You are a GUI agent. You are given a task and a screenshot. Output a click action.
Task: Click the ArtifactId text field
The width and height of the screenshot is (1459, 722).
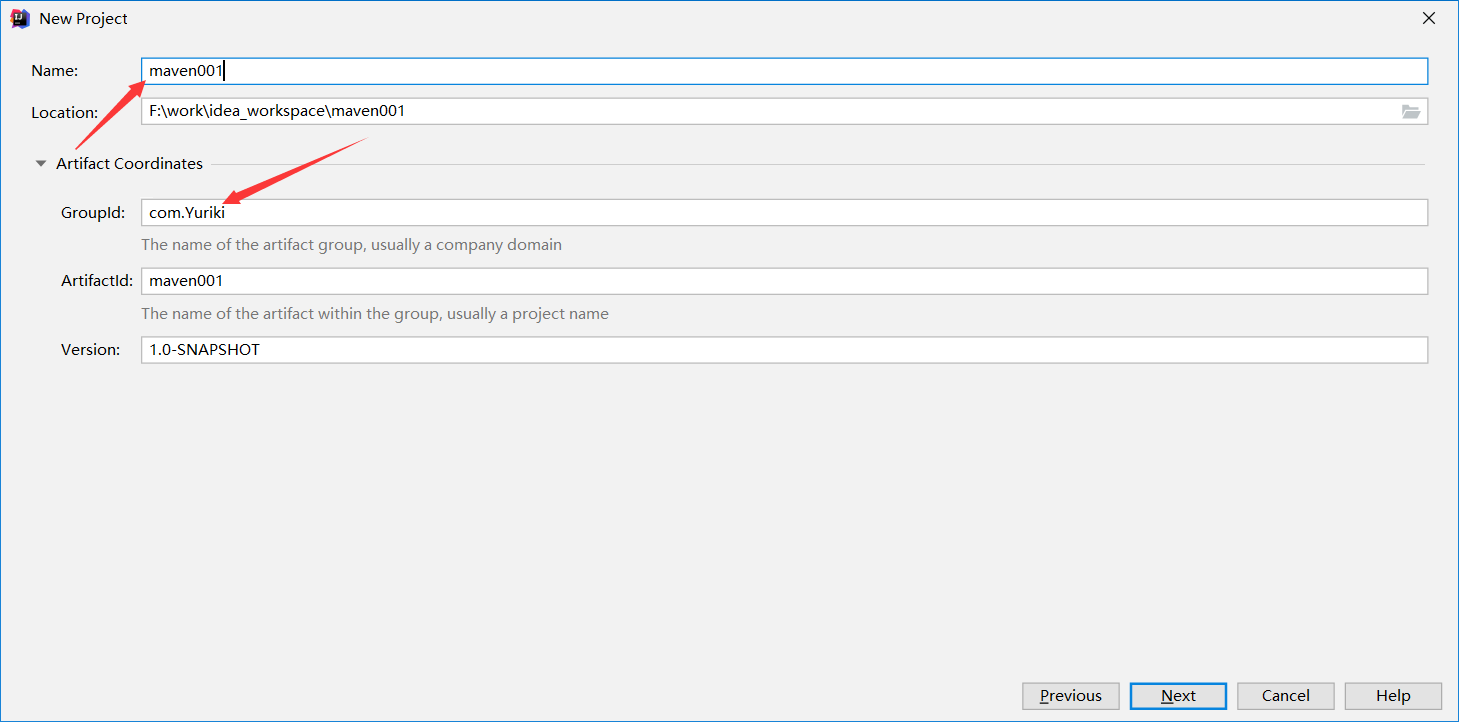click(x=784, y=282)
